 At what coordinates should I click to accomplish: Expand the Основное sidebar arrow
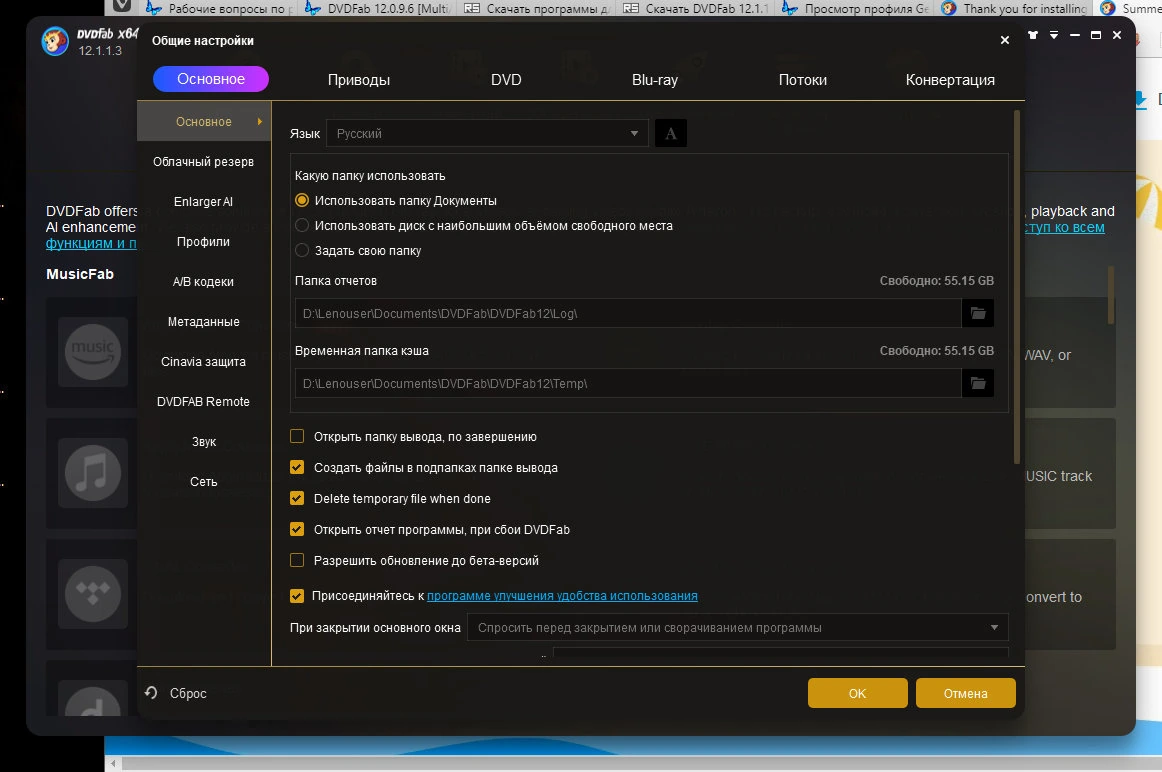tap(259, 122)
